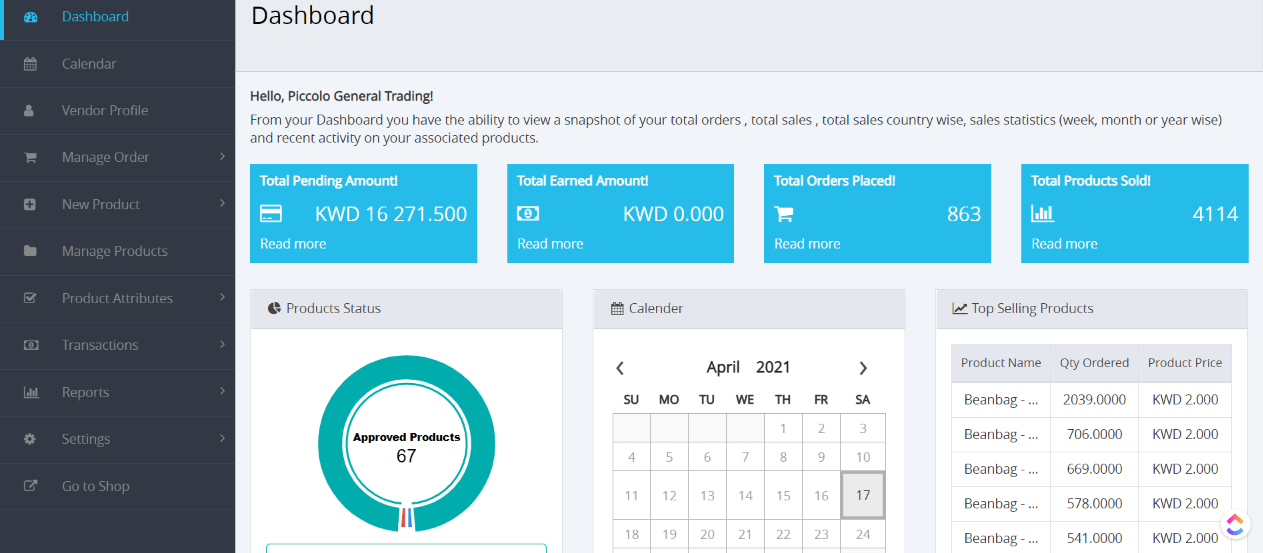This screenshot has height=553, width=1263.
Task: Expand the Transactions submenu chevron
Action: [x=222, y=344]
